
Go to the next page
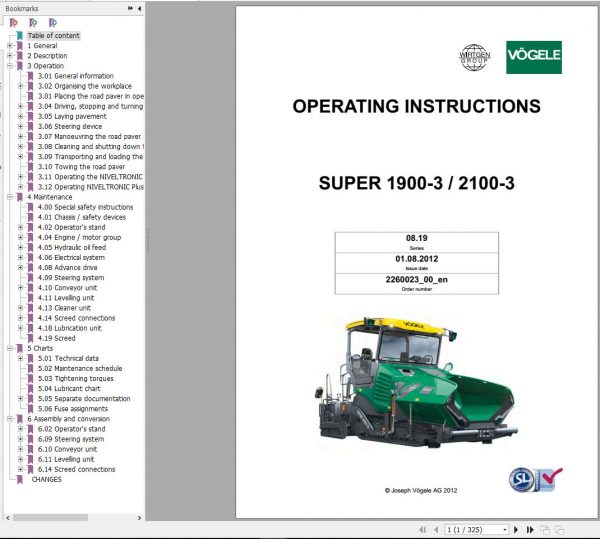(516, 529)
